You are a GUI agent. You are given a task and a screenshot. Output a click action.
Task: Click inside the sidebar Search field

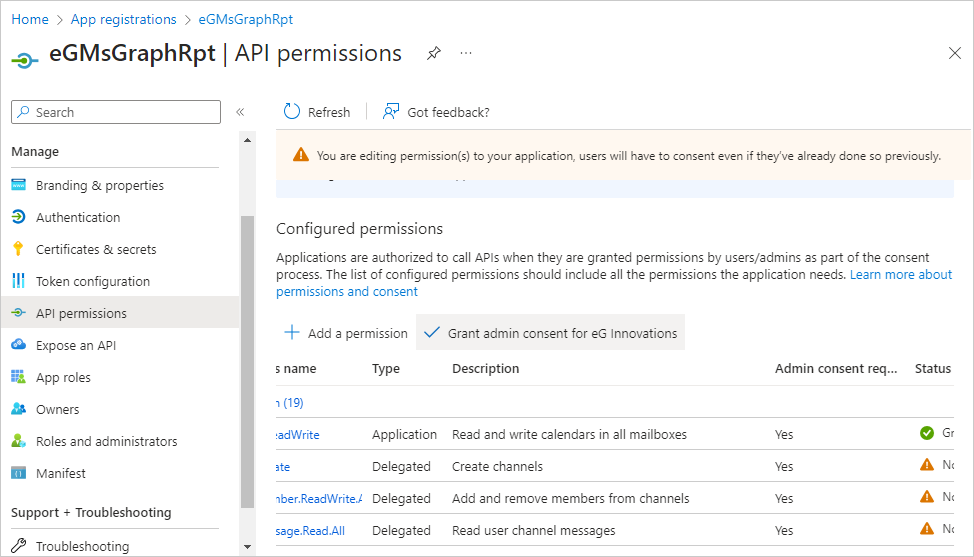(116, 112)
